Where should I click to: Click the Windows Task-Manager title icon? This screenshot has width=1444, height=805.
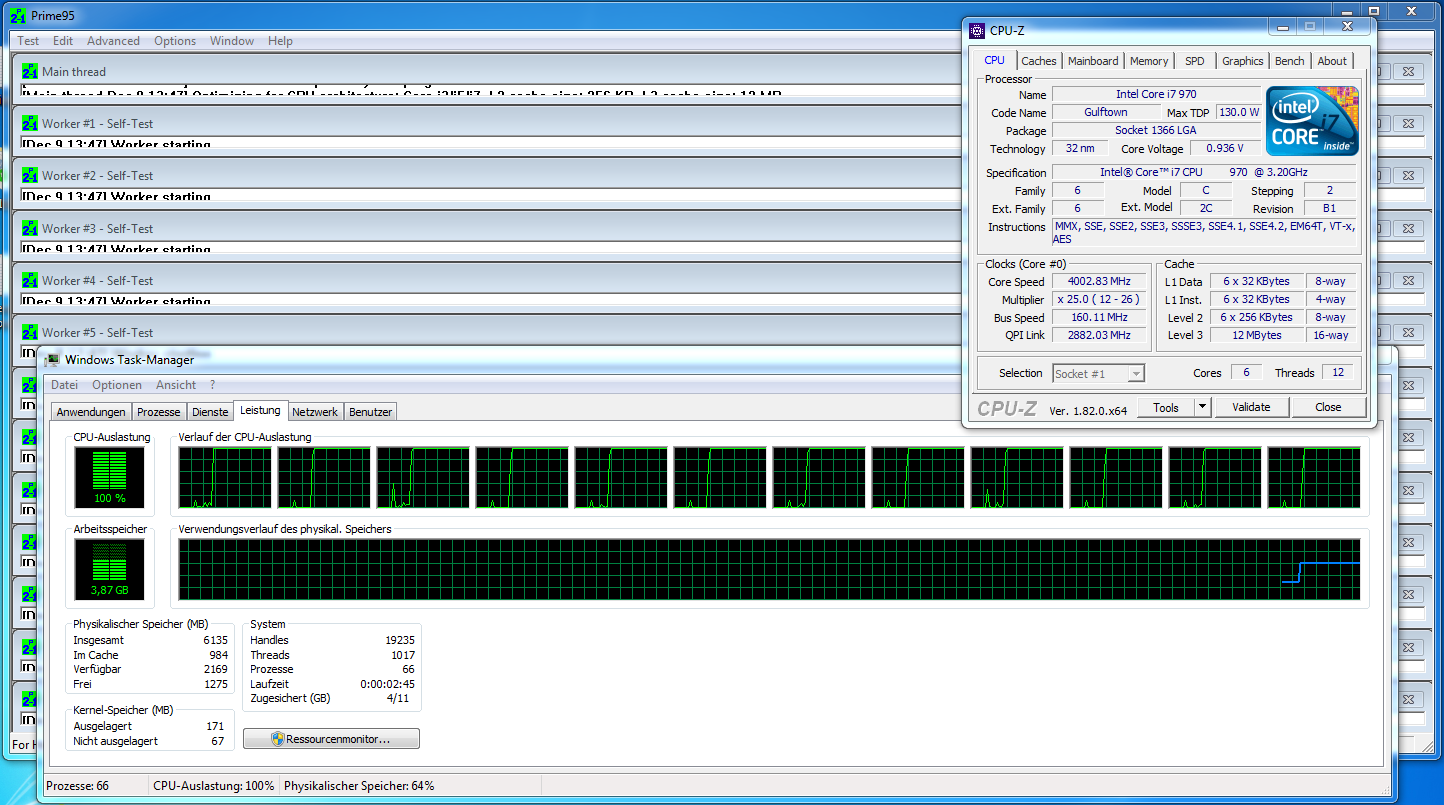(52, 360)
